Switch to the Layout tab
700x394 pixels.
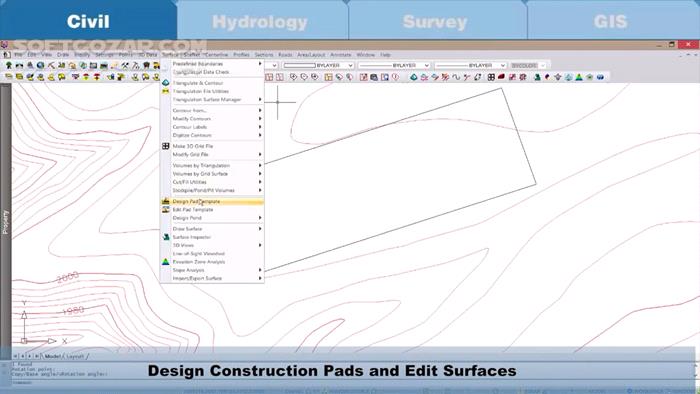click(x=75, y=356)
